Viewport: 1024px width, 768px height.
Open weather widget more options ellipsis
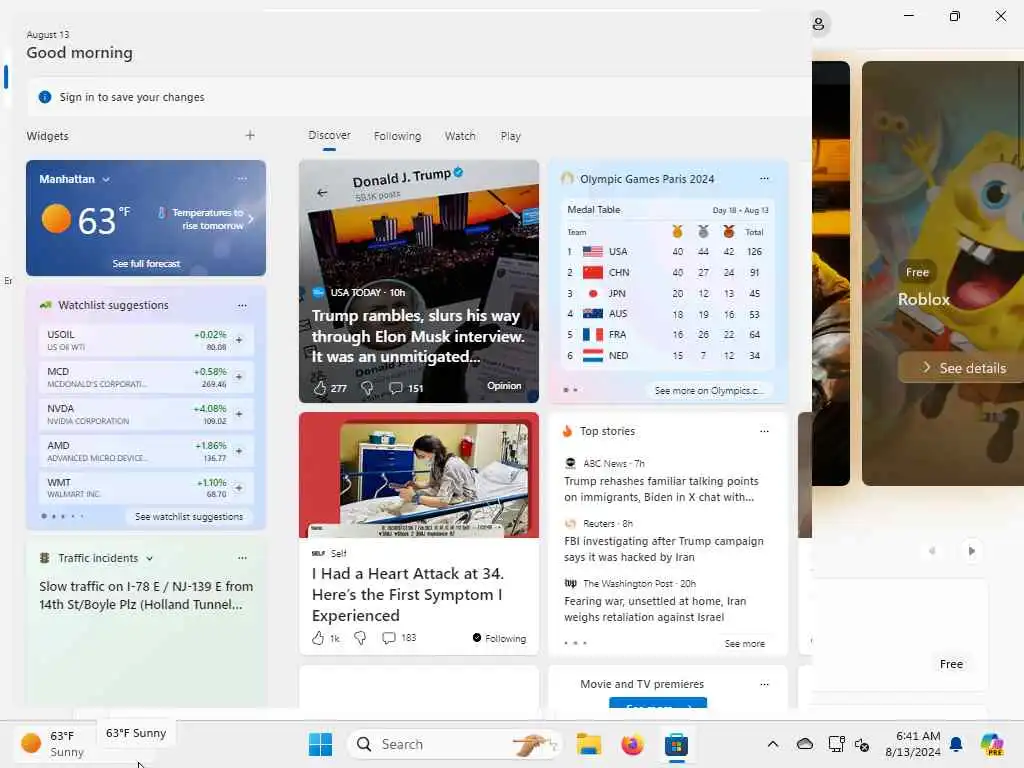(242, 179)
